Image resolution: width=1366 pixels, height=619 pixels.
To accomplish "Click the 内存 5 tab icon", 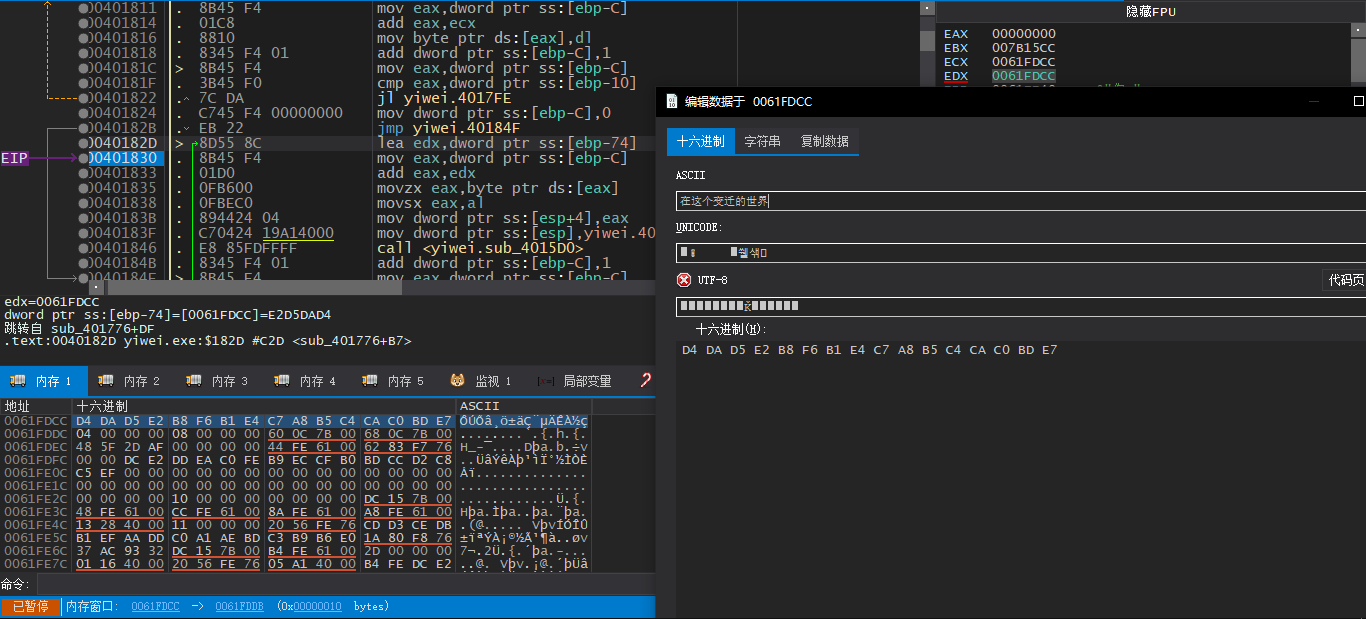I will pyautogui.click(x=370, y=381).
